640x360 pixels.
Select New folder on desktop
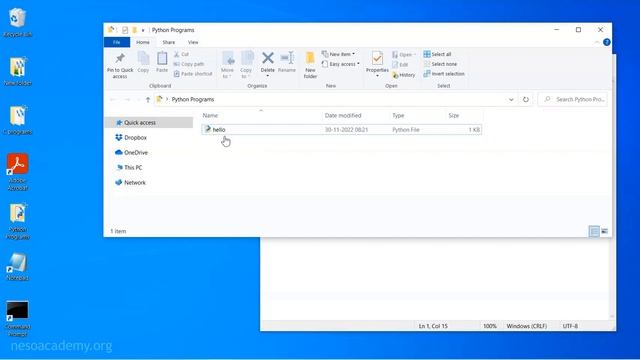[18, 72]
